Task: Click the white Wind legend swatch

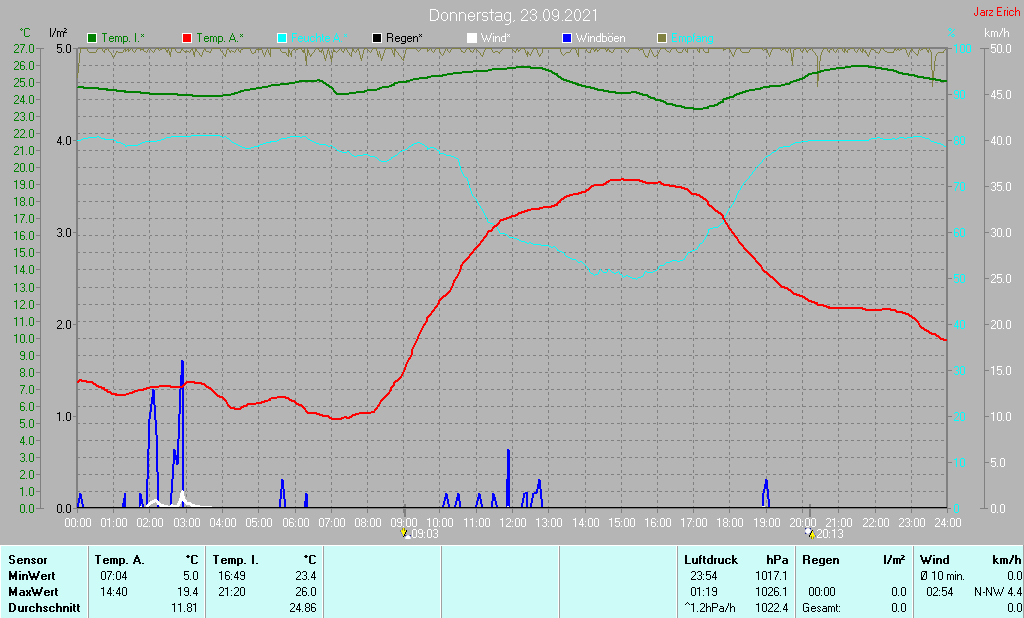Action: [x=472, y=39]
